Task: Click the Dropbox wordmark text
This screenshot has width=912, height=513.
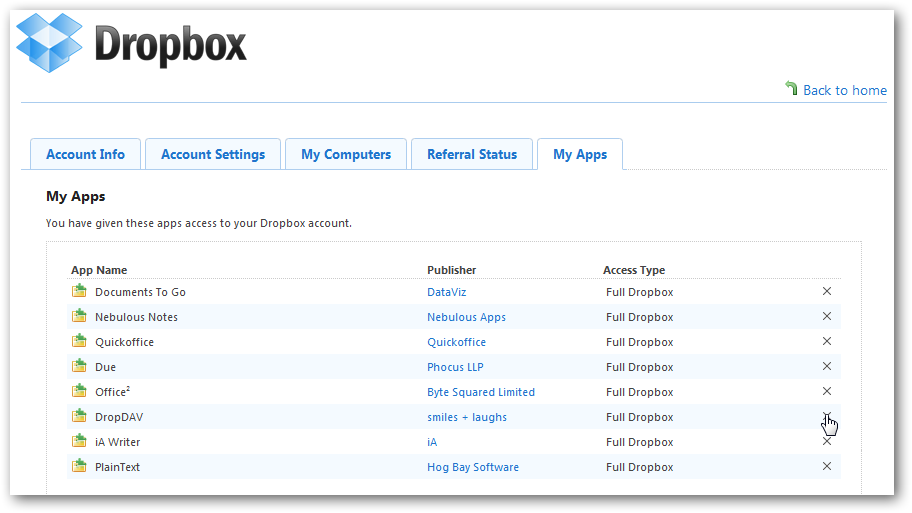Action: (170, 45)
